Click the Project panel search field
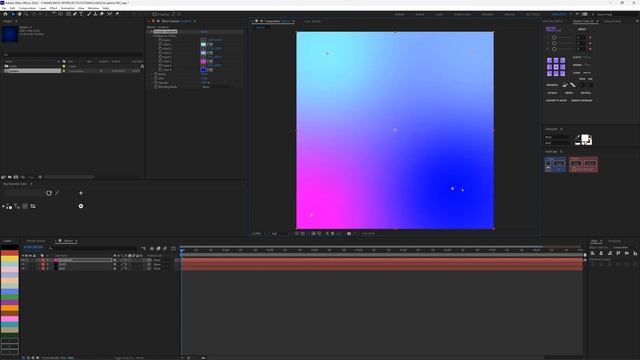This screenshot has width=640, height=360. tap(73, 54)
